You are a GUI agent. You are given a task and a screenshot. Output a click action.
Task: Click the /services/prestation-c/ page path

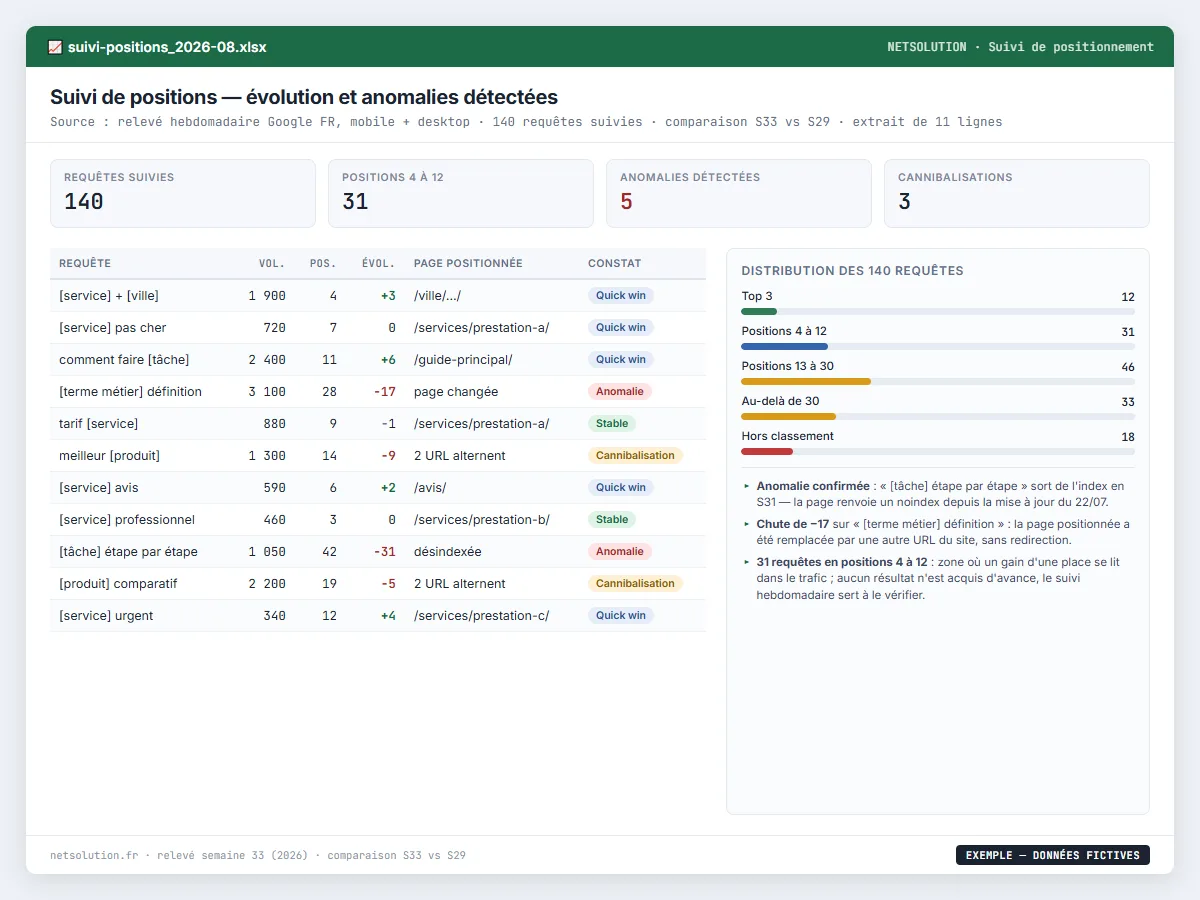(481, 616)
